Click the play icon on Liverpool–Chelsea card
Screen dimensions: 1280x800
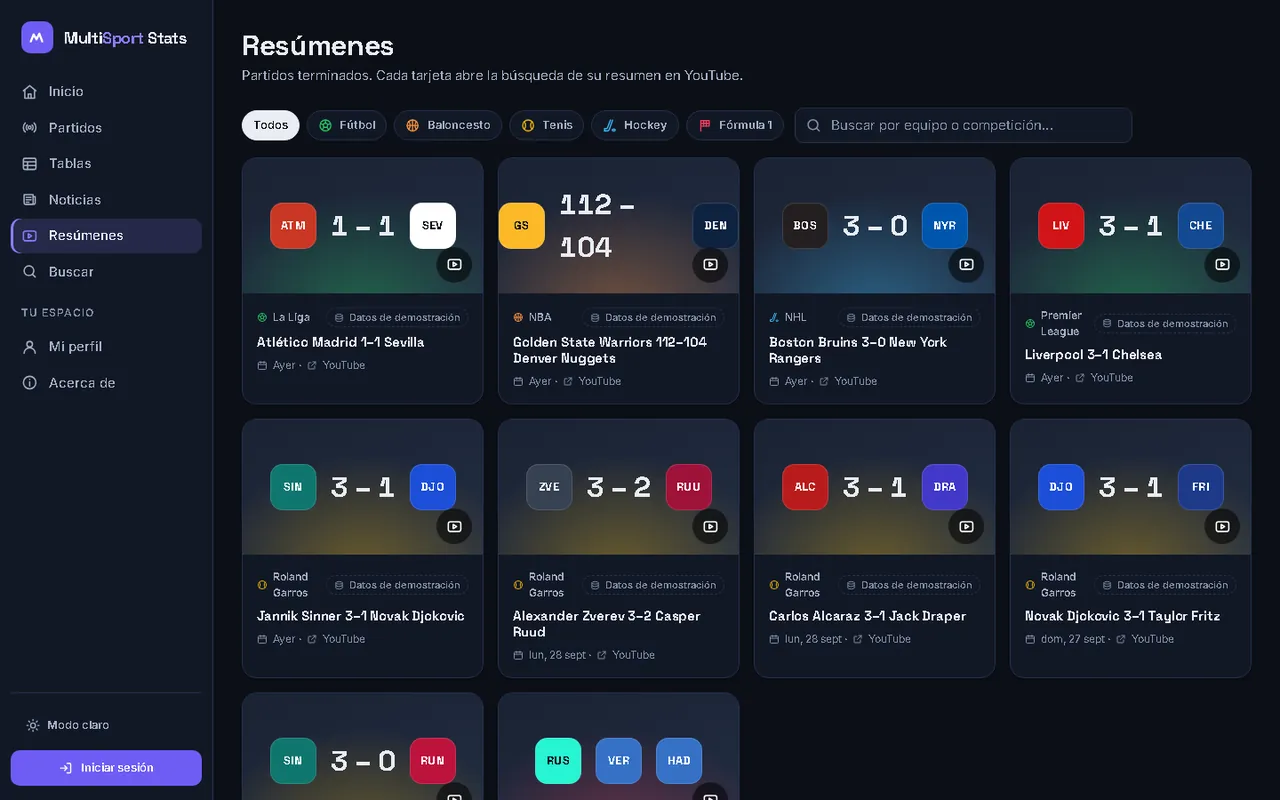coord(1222,265)
